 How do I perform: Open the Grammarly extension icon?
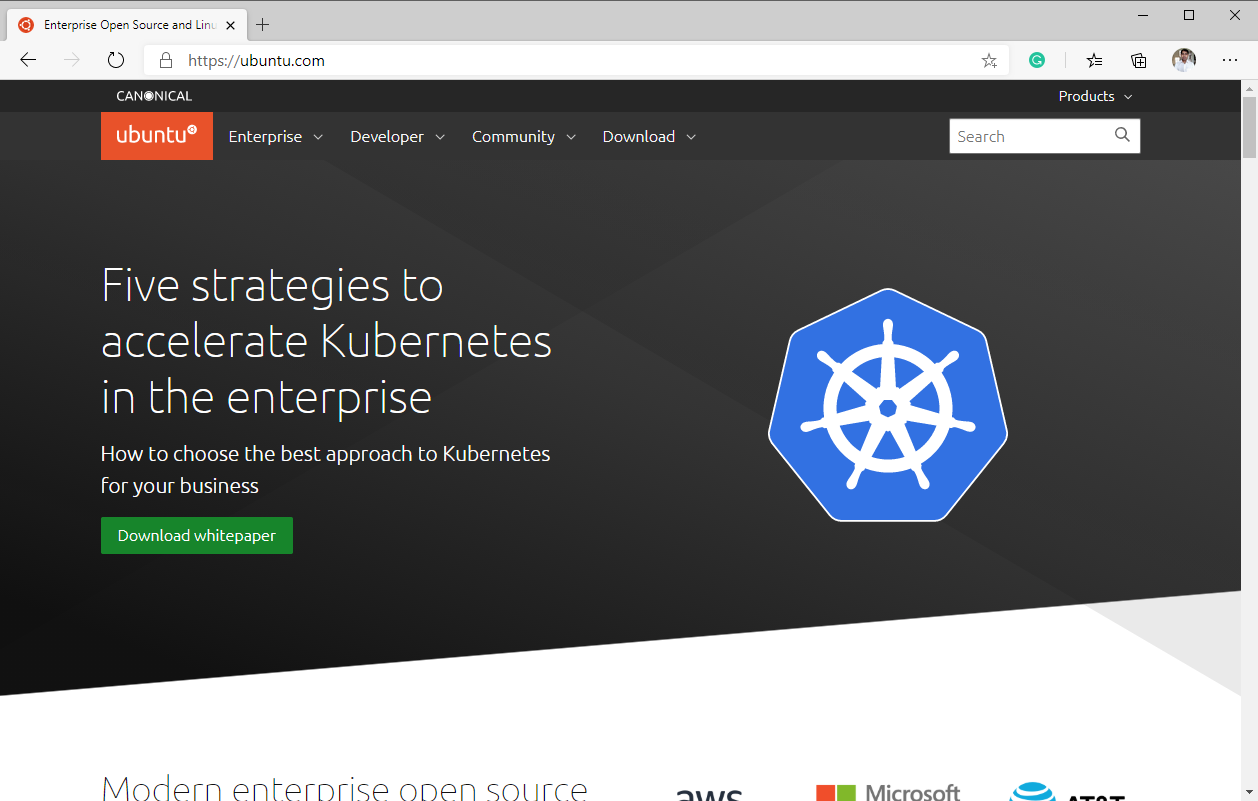1037,60
